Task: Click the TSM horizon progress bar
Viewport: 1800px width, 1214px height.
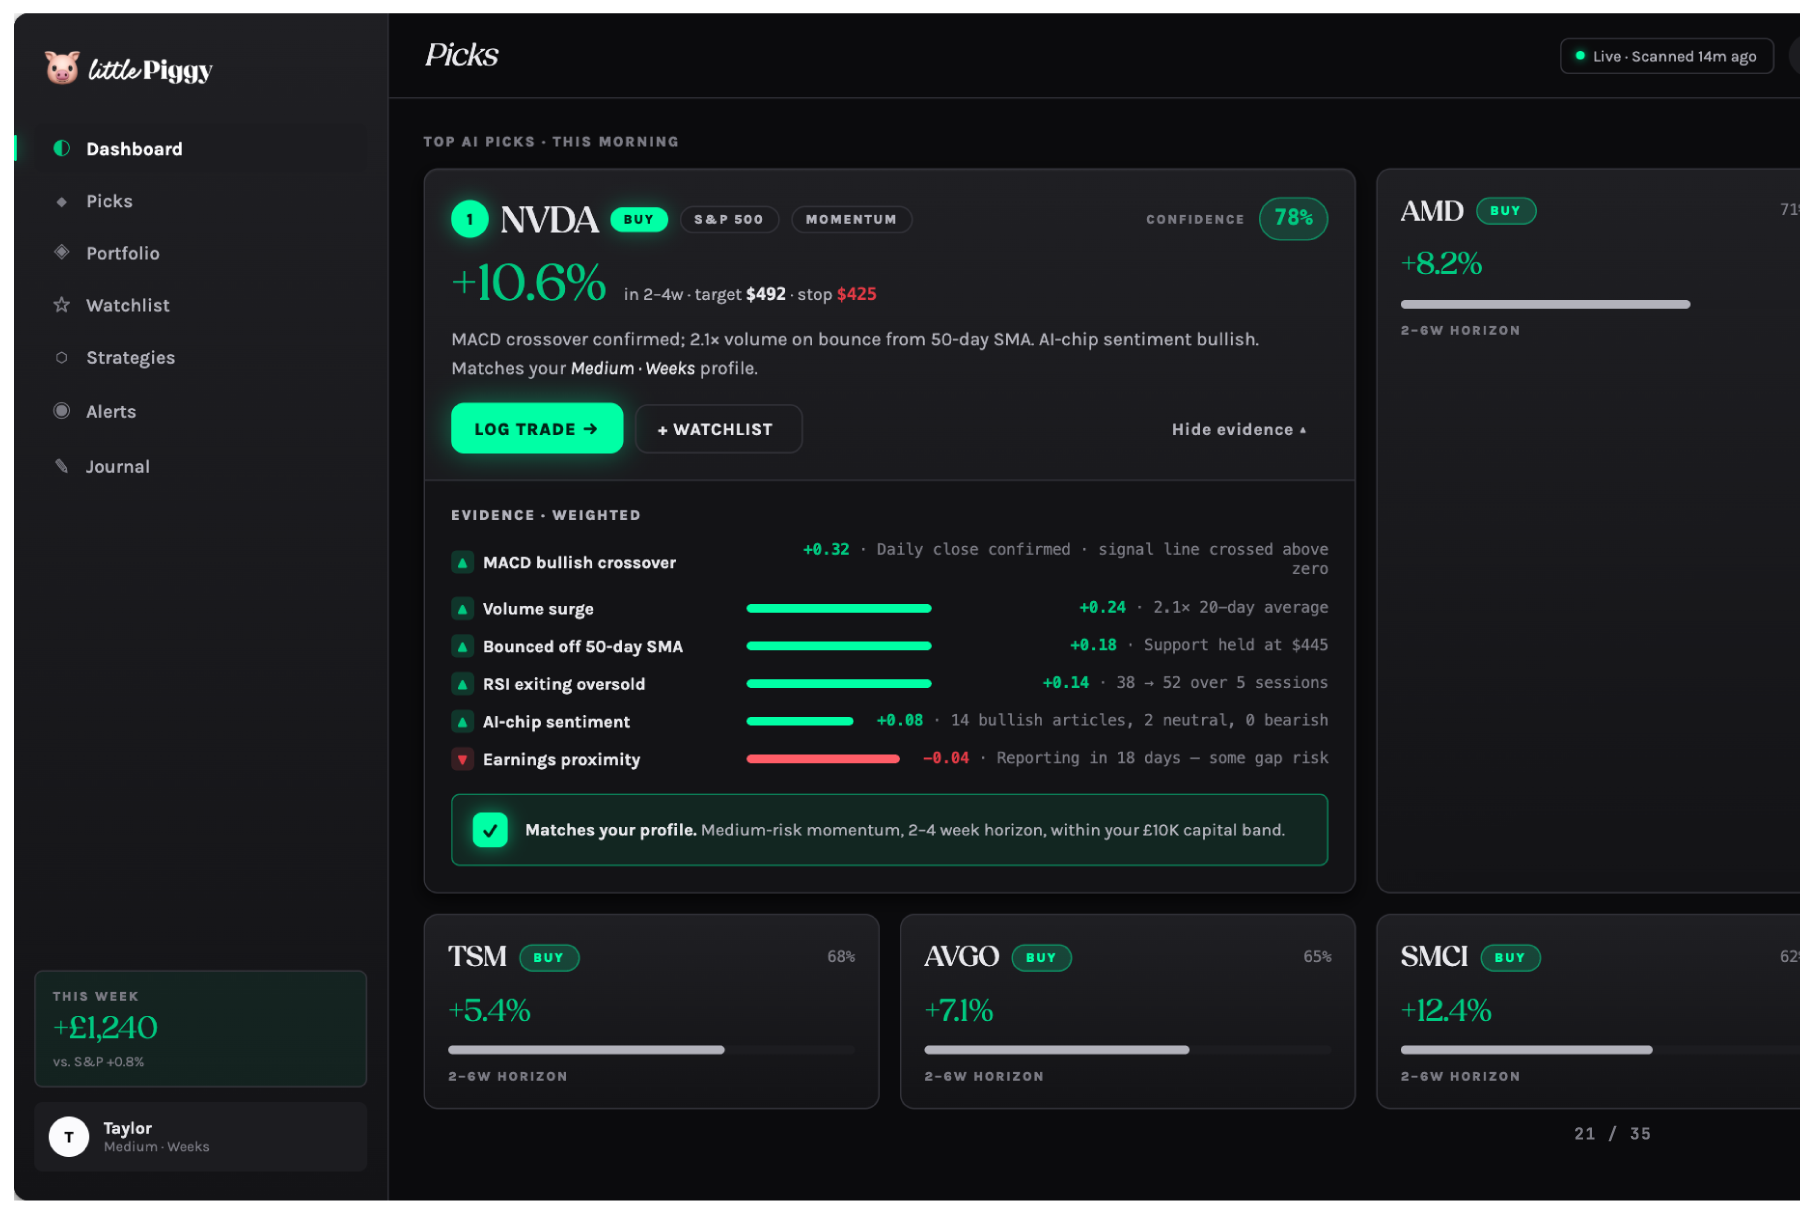Action: [x=652, y=1050]
